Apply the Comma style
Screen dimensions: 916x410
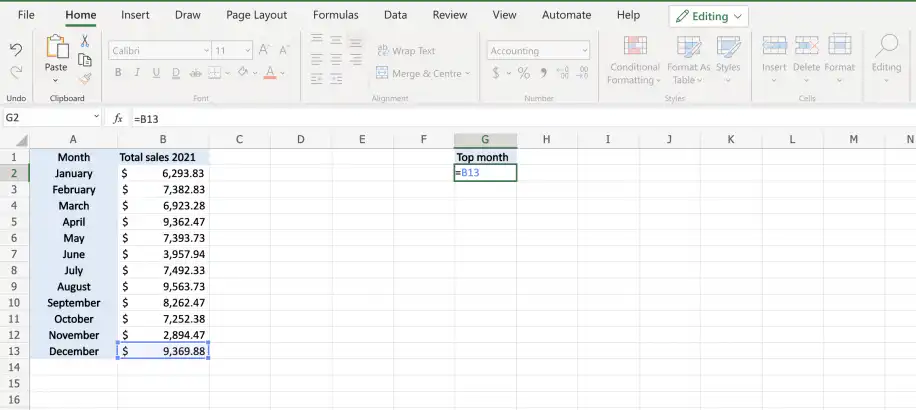543,73
